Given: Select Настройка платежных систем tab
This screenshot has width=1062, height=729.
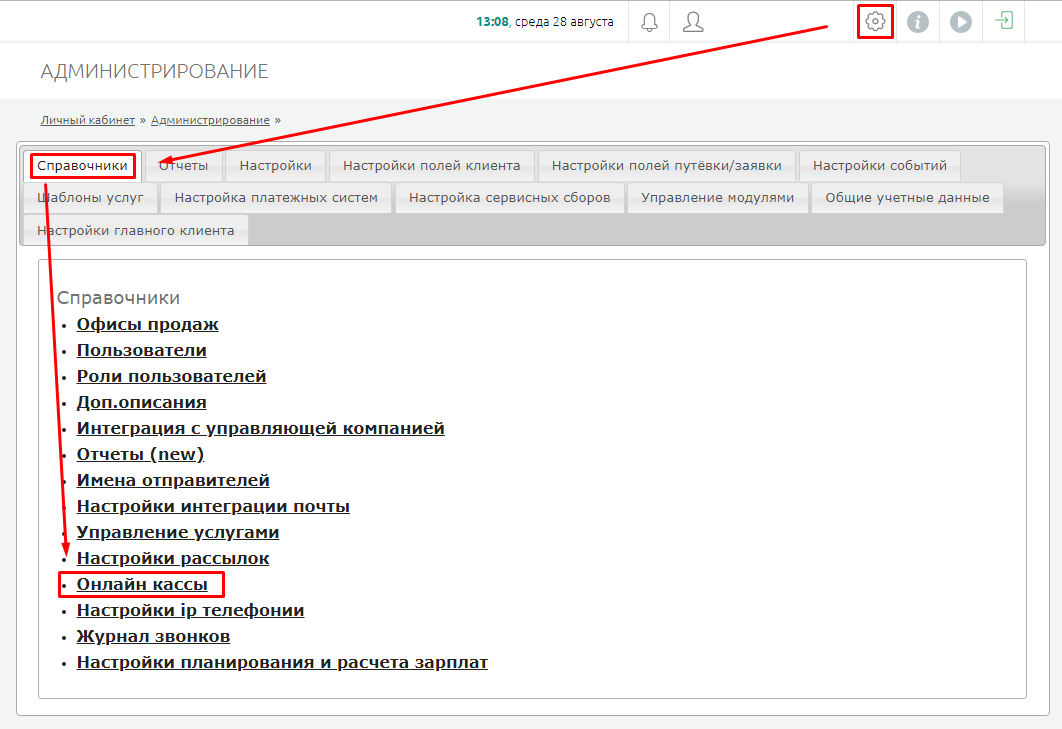Looking at the screenshot, I should click(x=276, y=198).
